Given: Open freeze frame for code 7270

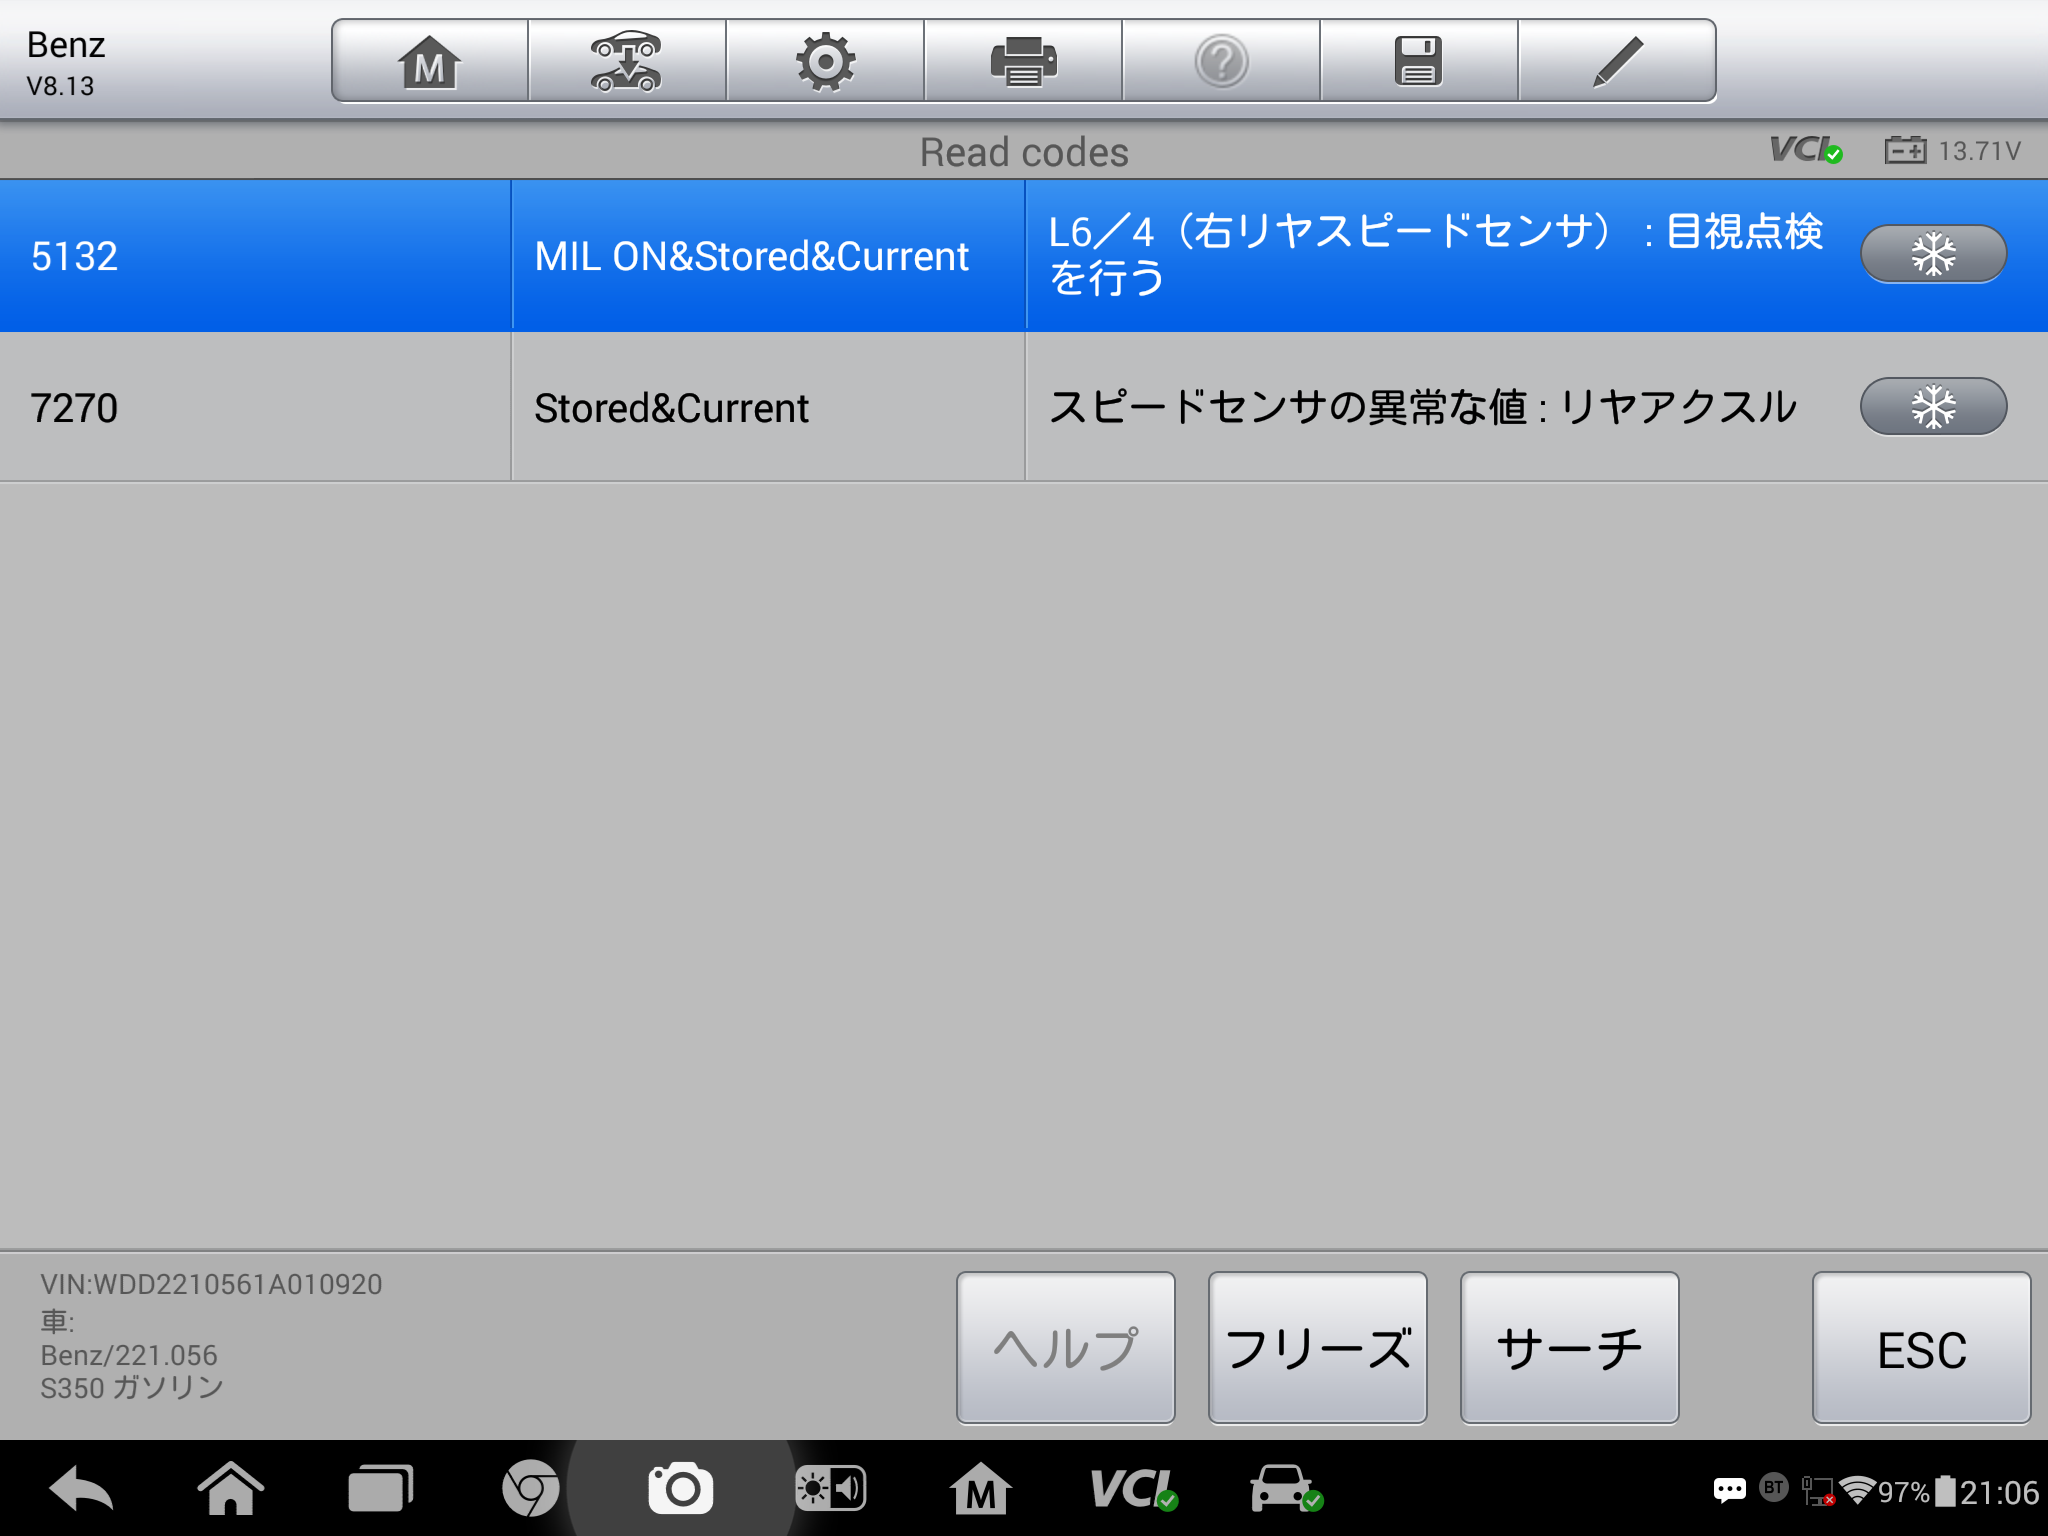Looking at the screenshot, I should coord(1933,406).
